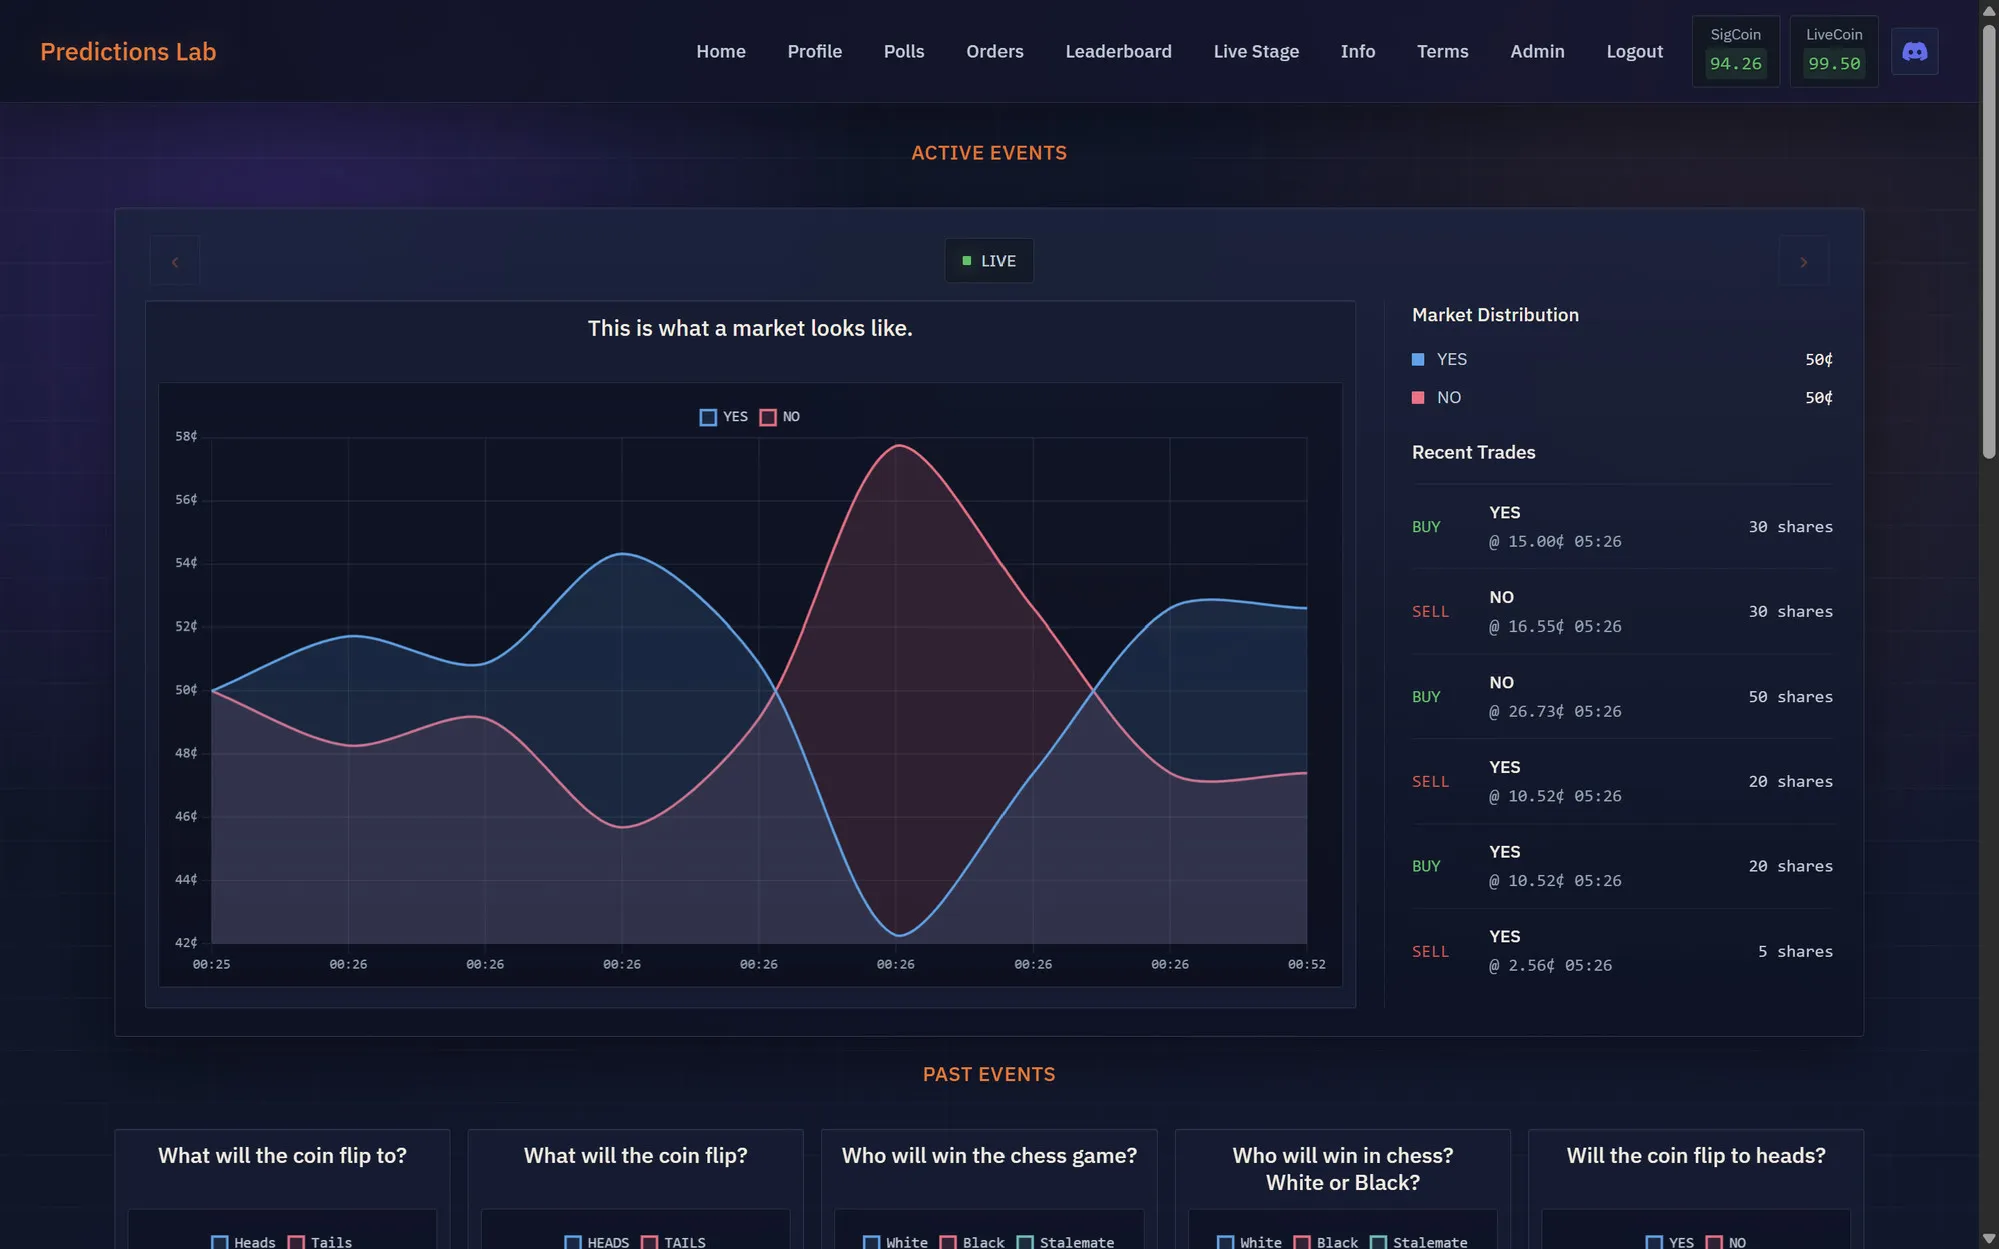Click the Predictions Lab logo
Screen dimensions: 1999x1249
128,51
